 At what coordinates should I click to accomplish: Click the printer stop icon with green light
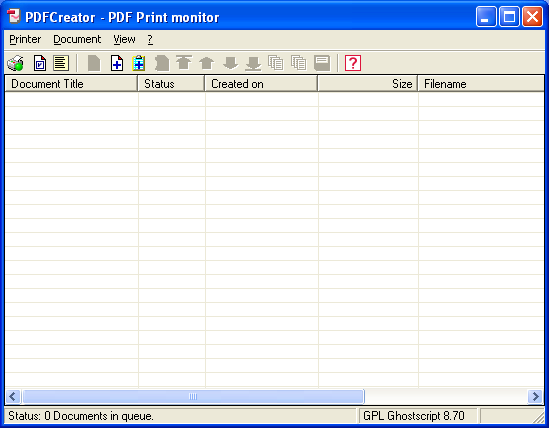pyautogui.click(x=16, y=63)
